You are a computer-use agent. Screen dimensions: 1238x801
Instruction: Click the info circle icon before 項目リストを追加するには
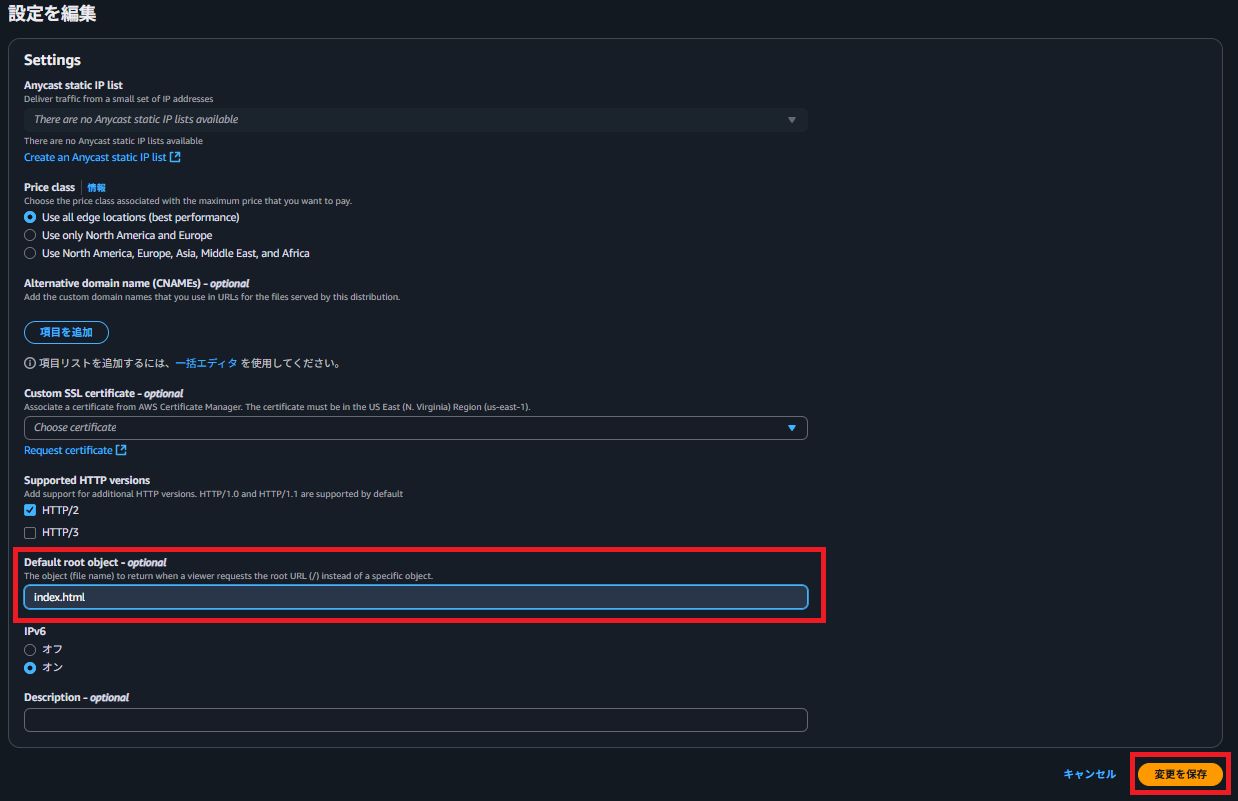click(x=29, y=363)
